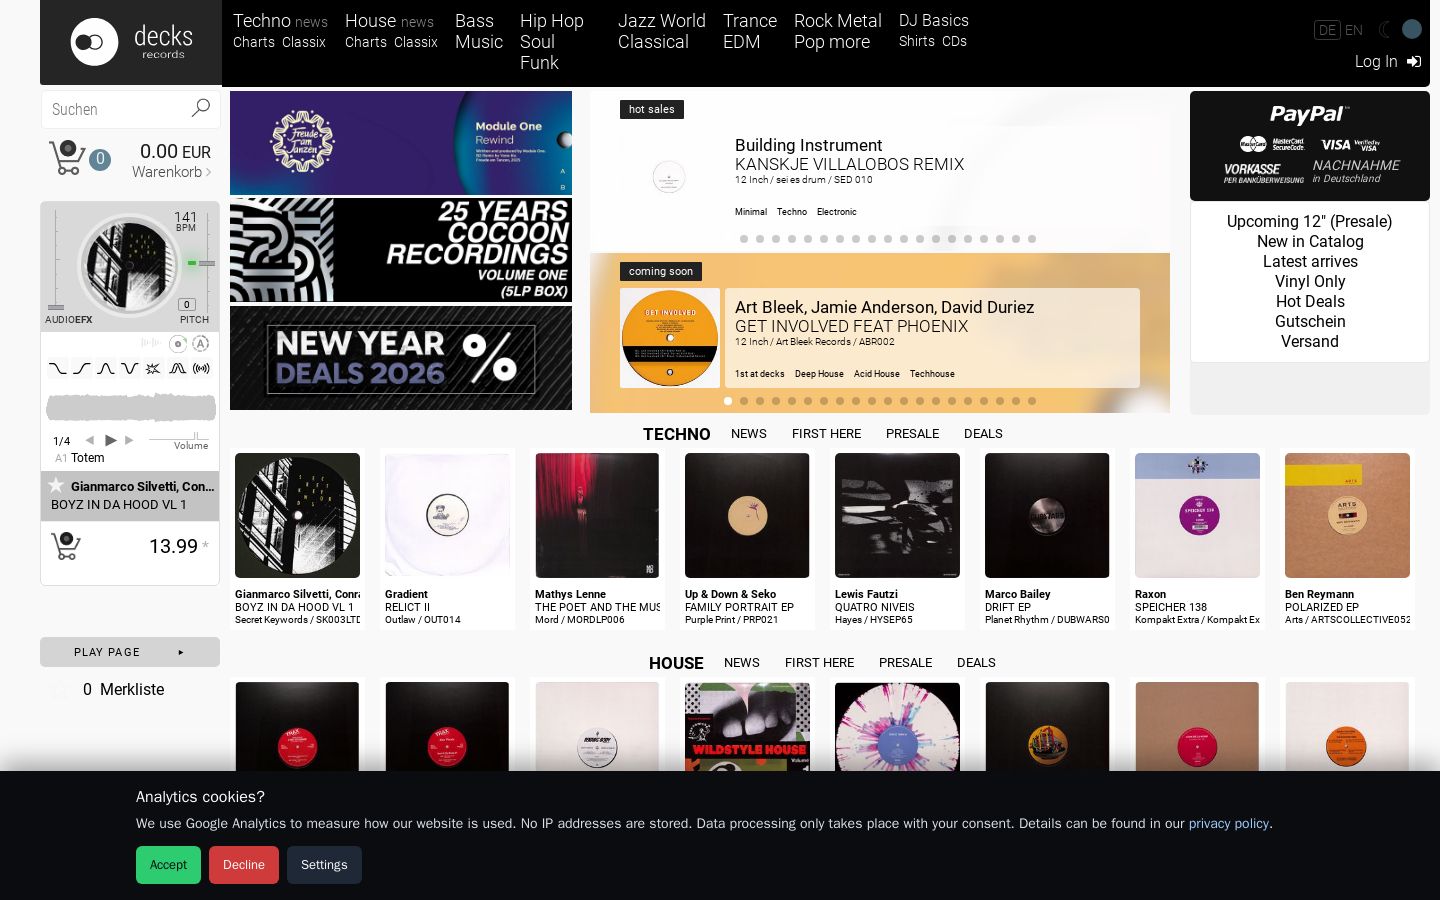Decline analytics cookies

click(244, 865)
